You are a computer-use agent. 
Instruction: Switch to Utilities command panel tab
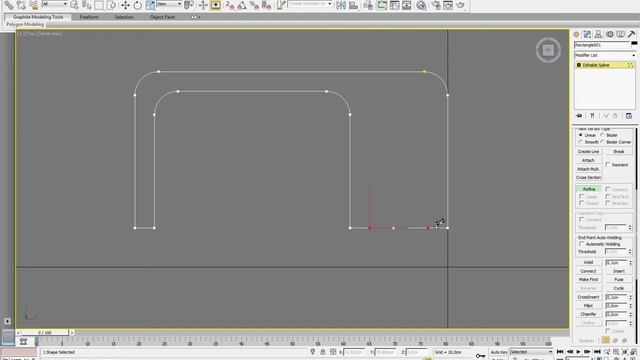pyautogui.click(x=631, y=34)
